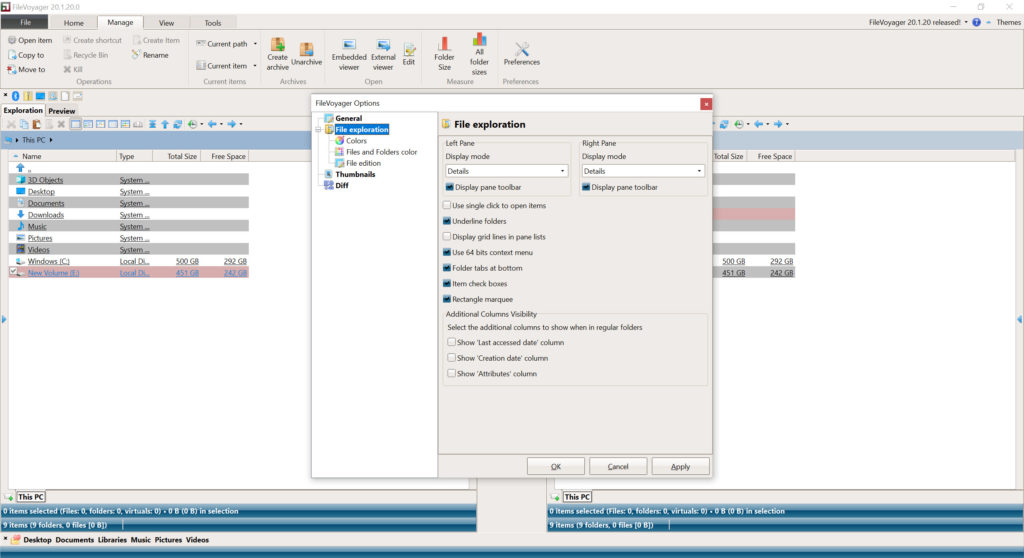Image resolution: width=1024 pixels, height=558 pixels.
Task: Click the Create archive icon
Action: tap(278, 46)
